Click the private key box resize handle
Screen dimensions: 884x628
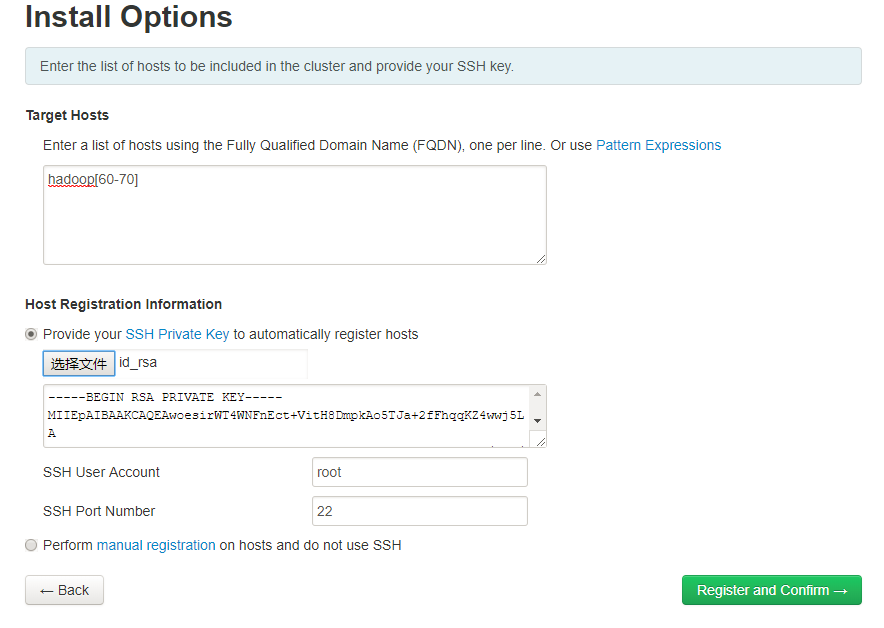click(541, 442)
